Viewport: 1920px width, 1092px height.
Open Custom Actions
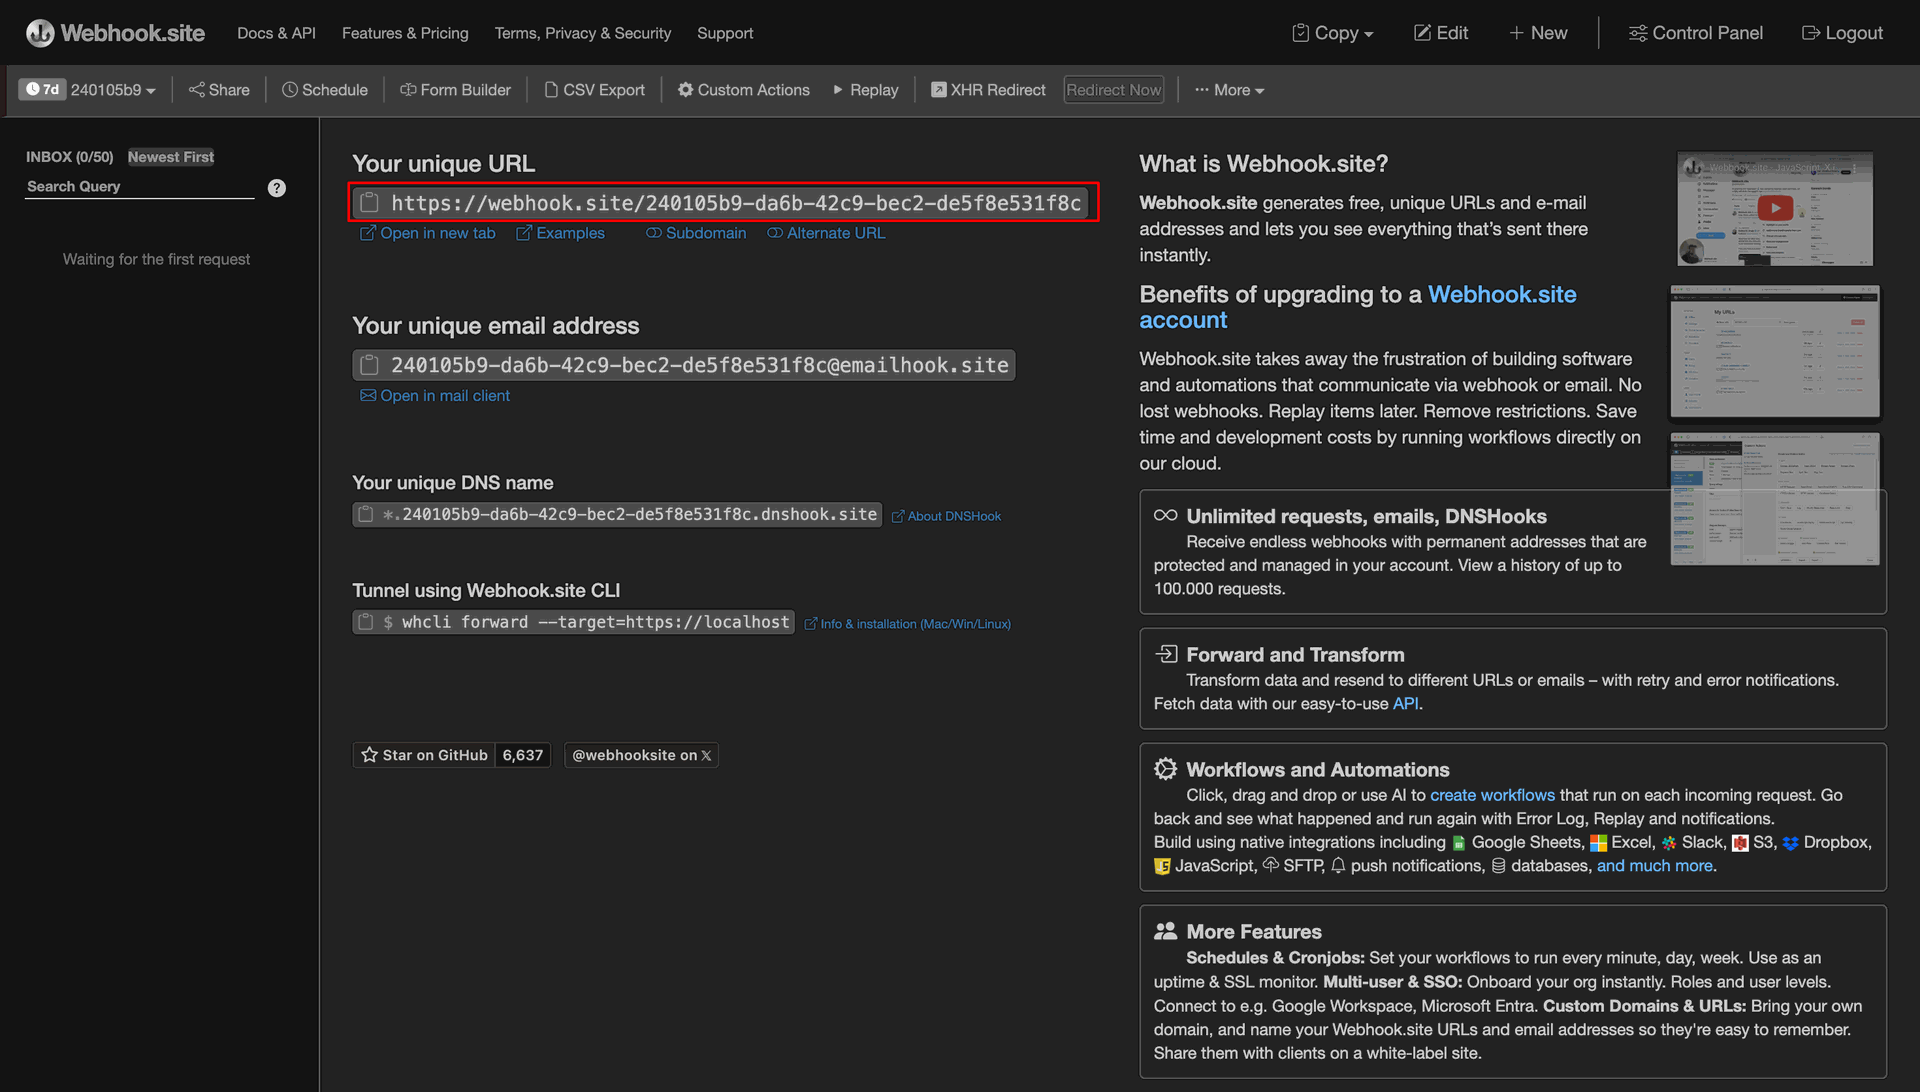[744, 90]
